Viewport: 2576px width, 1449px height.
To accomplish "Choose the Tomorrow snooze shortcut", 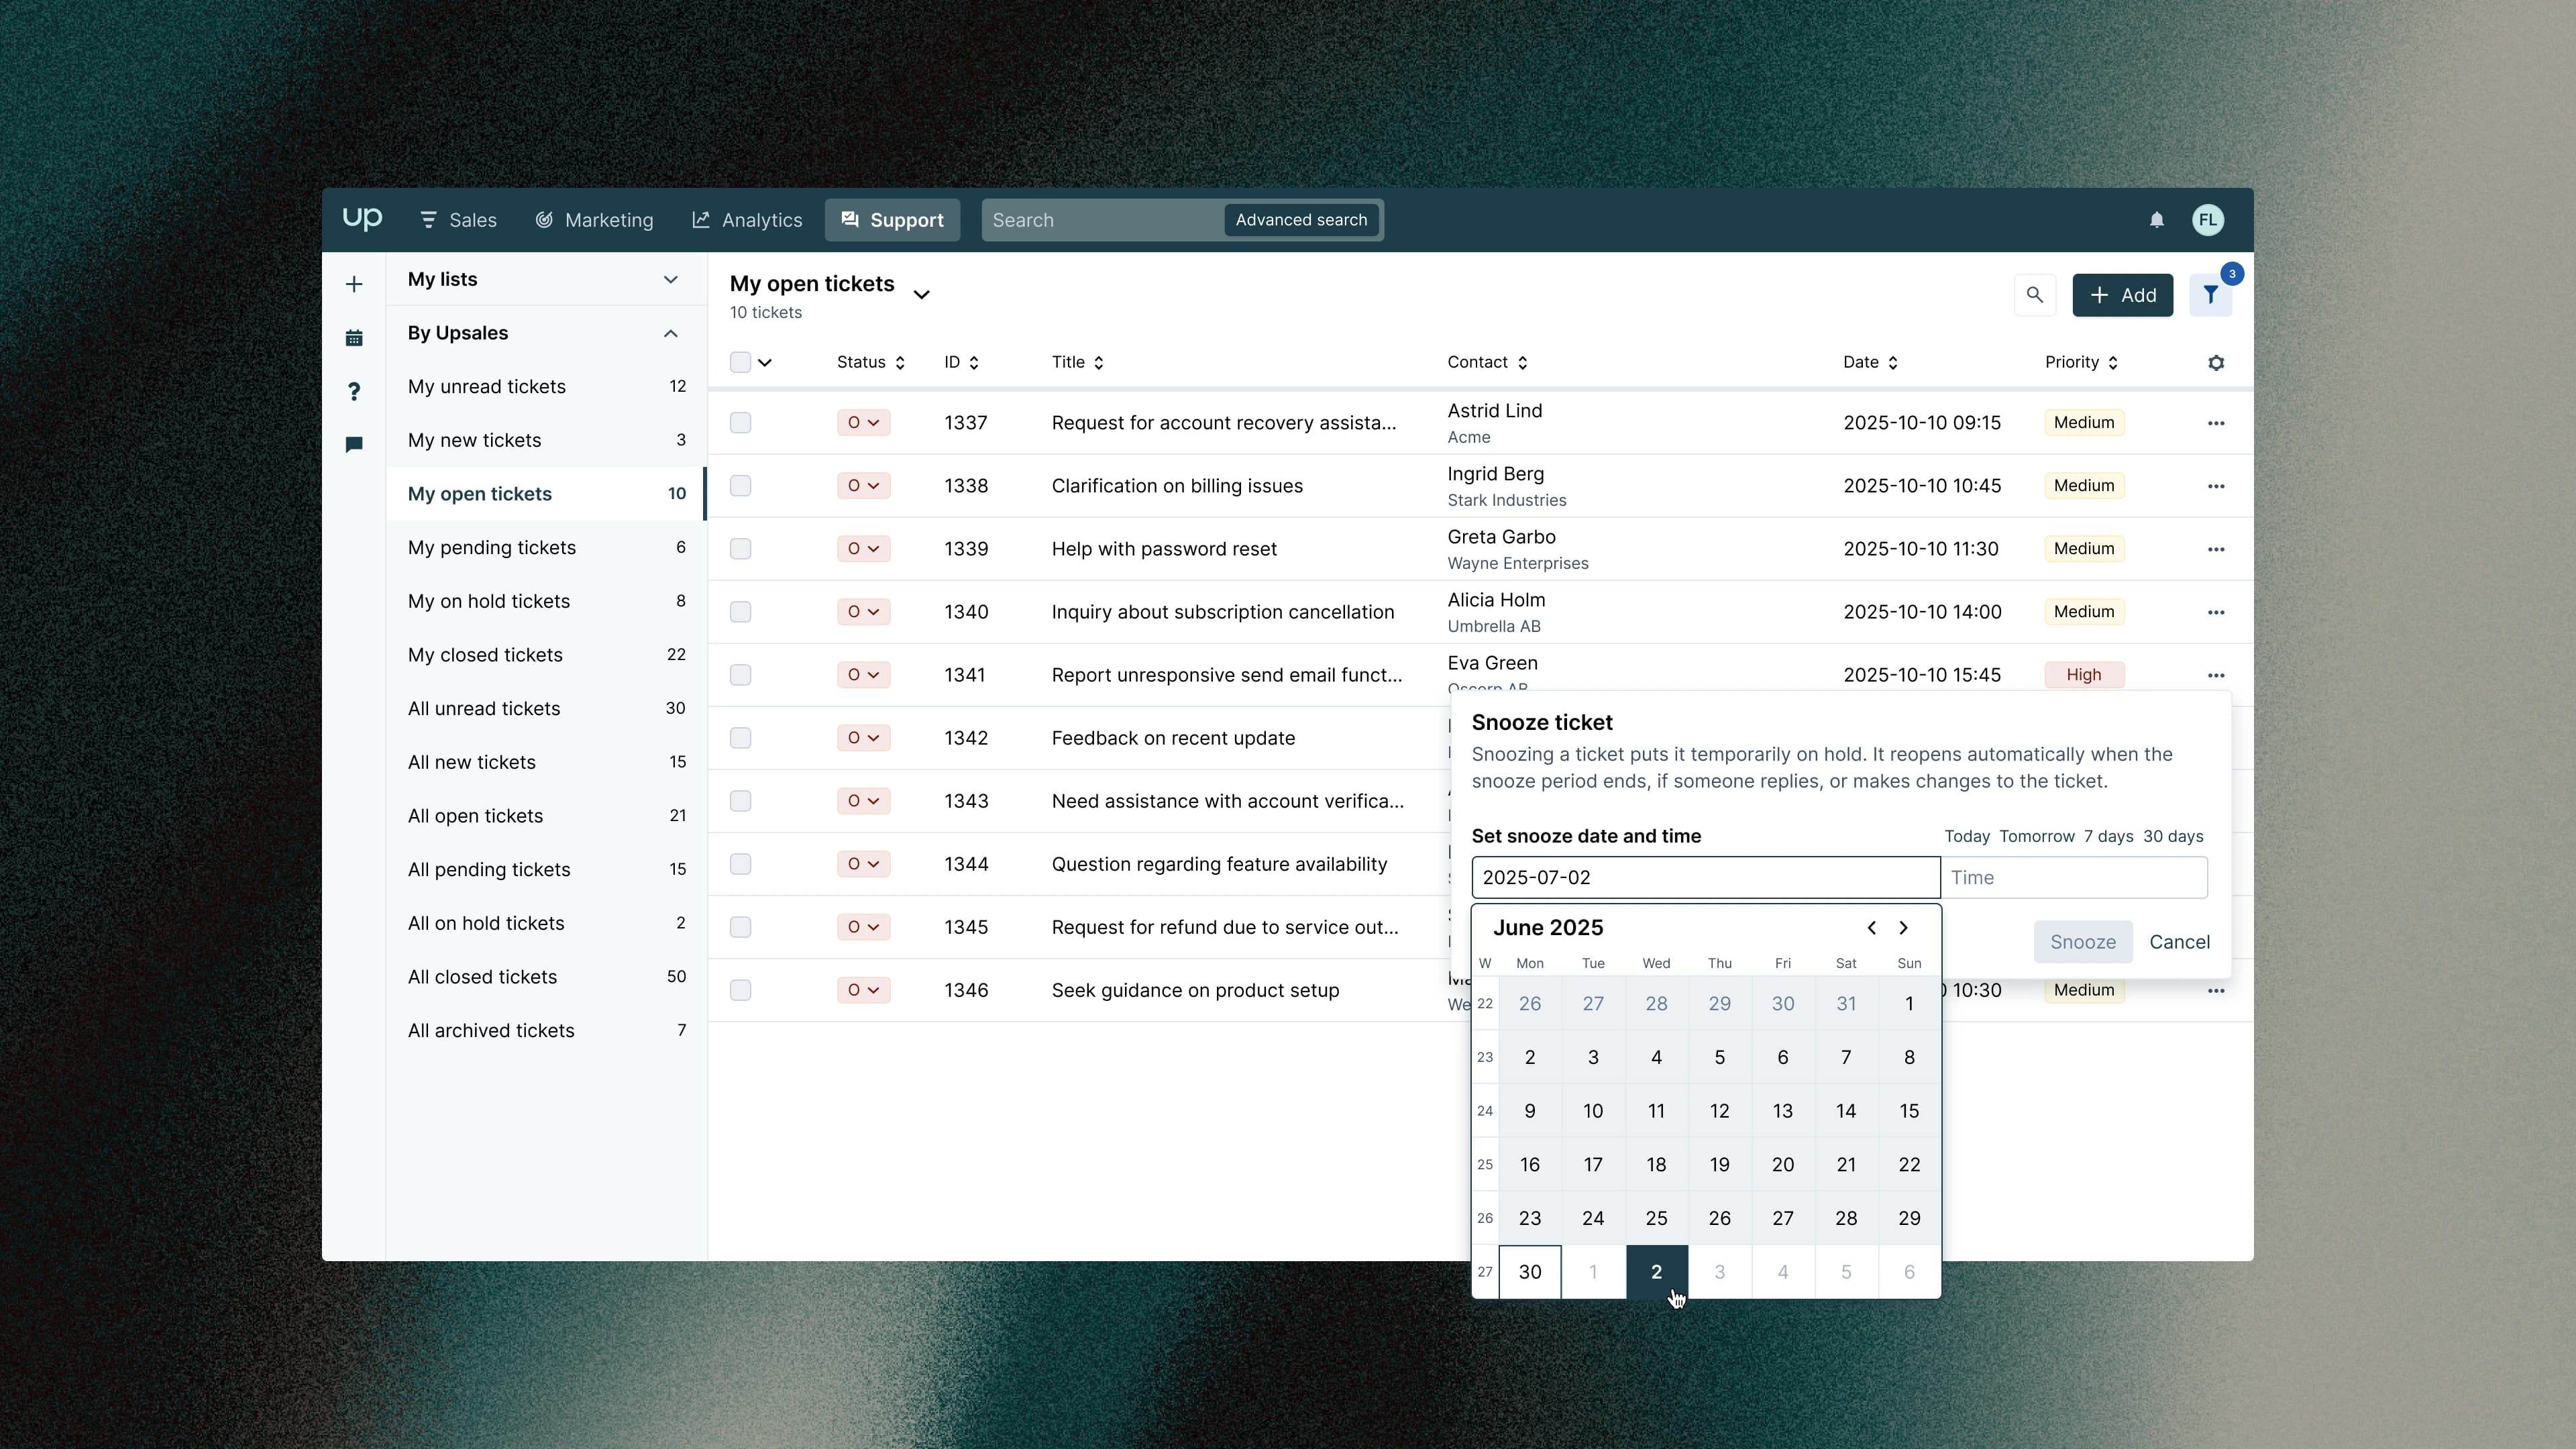I will pos(2036,836).
